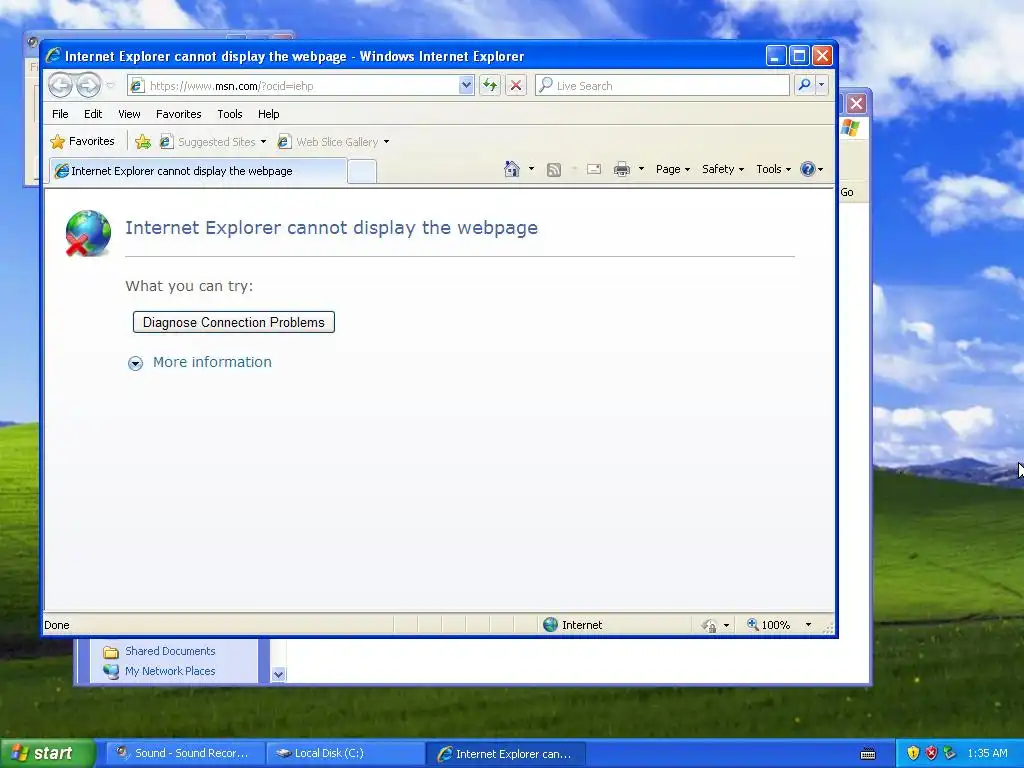Close the background explorer window
This screenshot has width=1024, height=768.
click(856, 103)
